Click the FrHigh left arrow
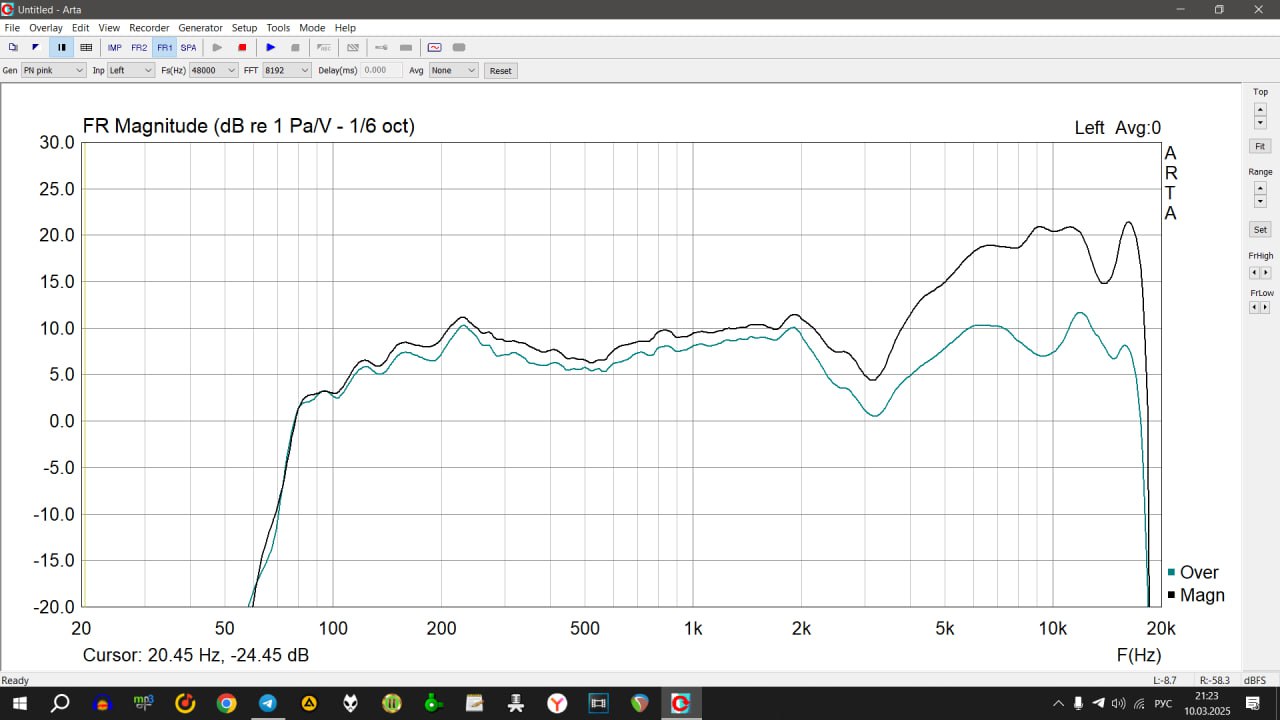This screenshot has width=1280, height=720. (x=1254, y=272)
